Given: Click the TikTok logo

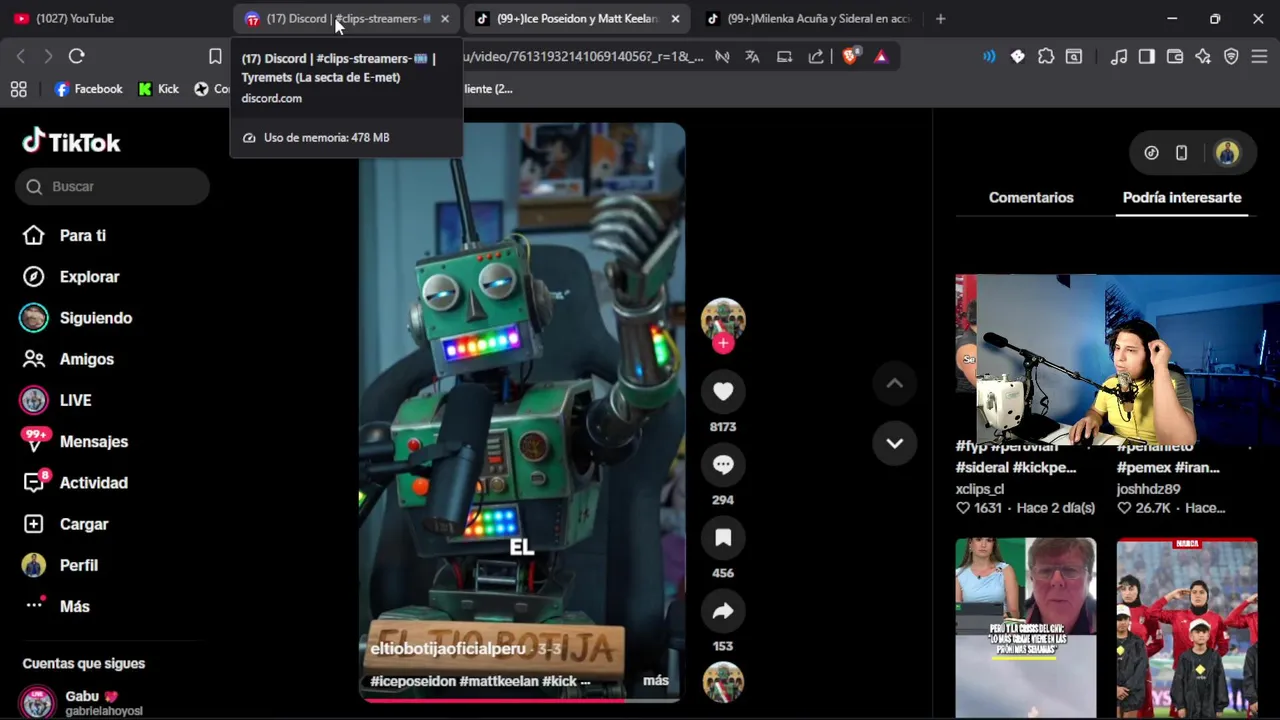Looking at the screenshot, I should coord(71,142).
